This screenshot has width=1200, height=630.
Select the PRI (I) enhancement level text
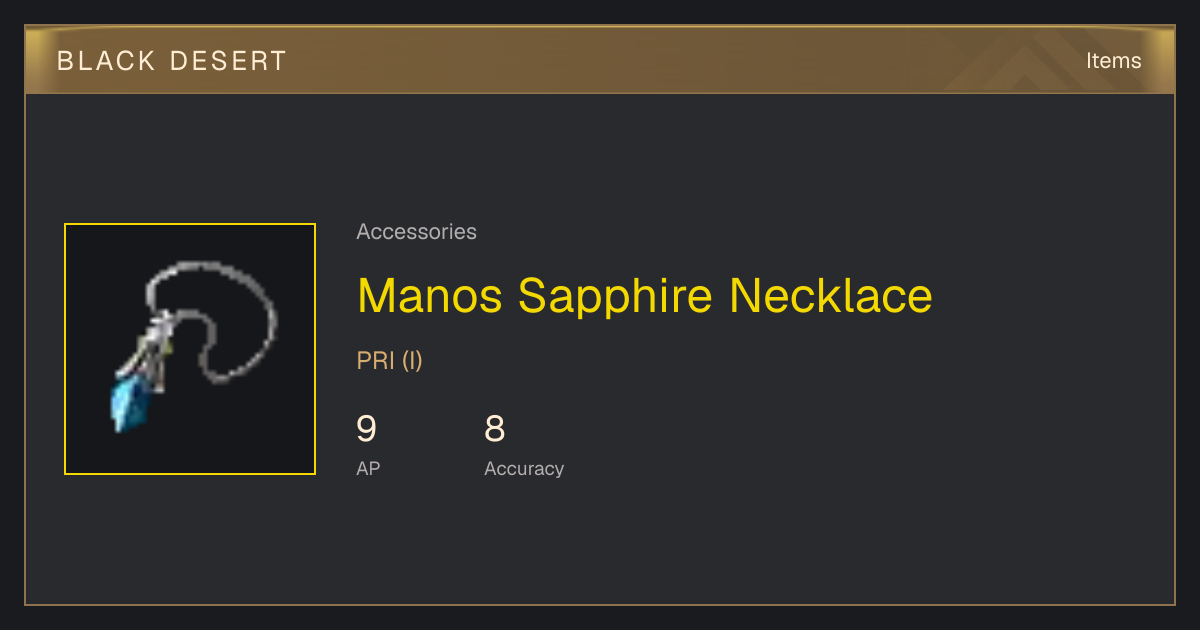tap(390, 361)
